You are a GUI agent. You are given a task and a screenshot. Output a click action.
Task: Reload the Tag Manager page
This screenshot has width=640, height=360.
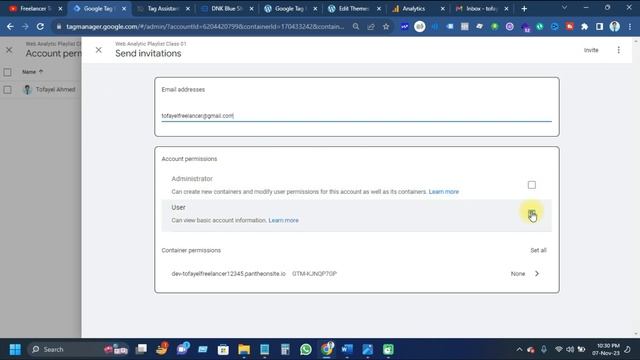point(40,27)
